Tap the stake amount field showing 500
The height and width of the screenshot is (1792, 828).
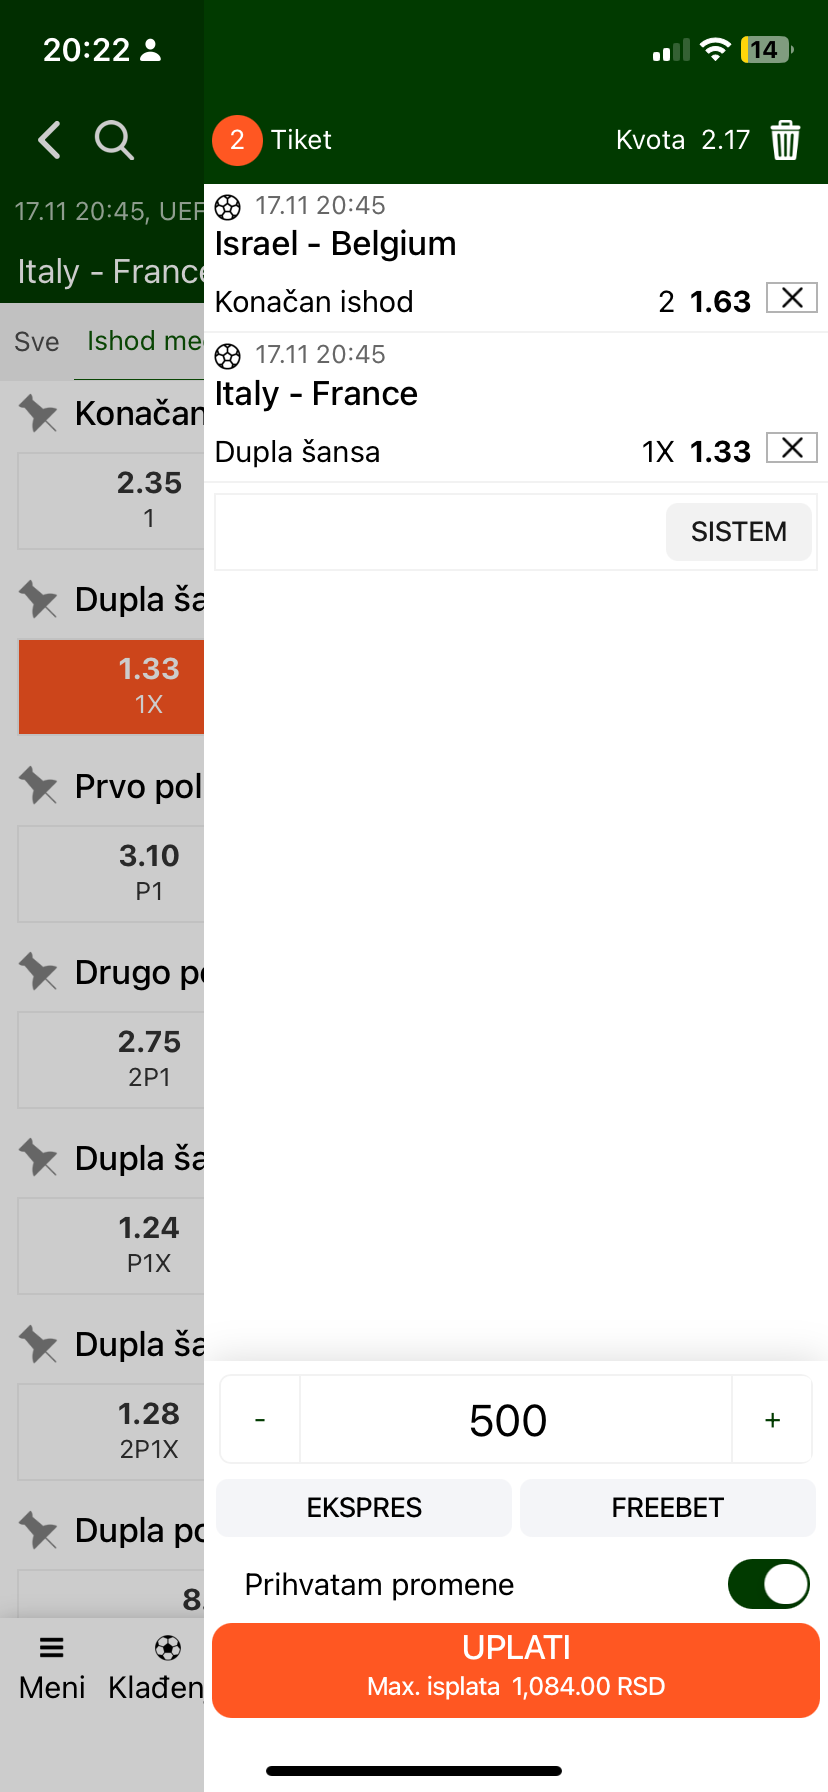pyautogui.click(x=508, y=1420)
